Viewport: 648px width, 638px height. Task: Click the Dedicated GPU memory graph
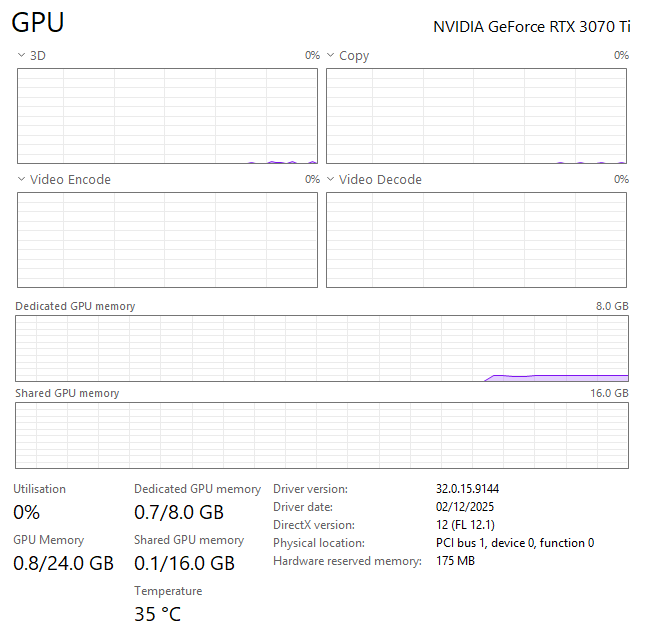[321, 348]
